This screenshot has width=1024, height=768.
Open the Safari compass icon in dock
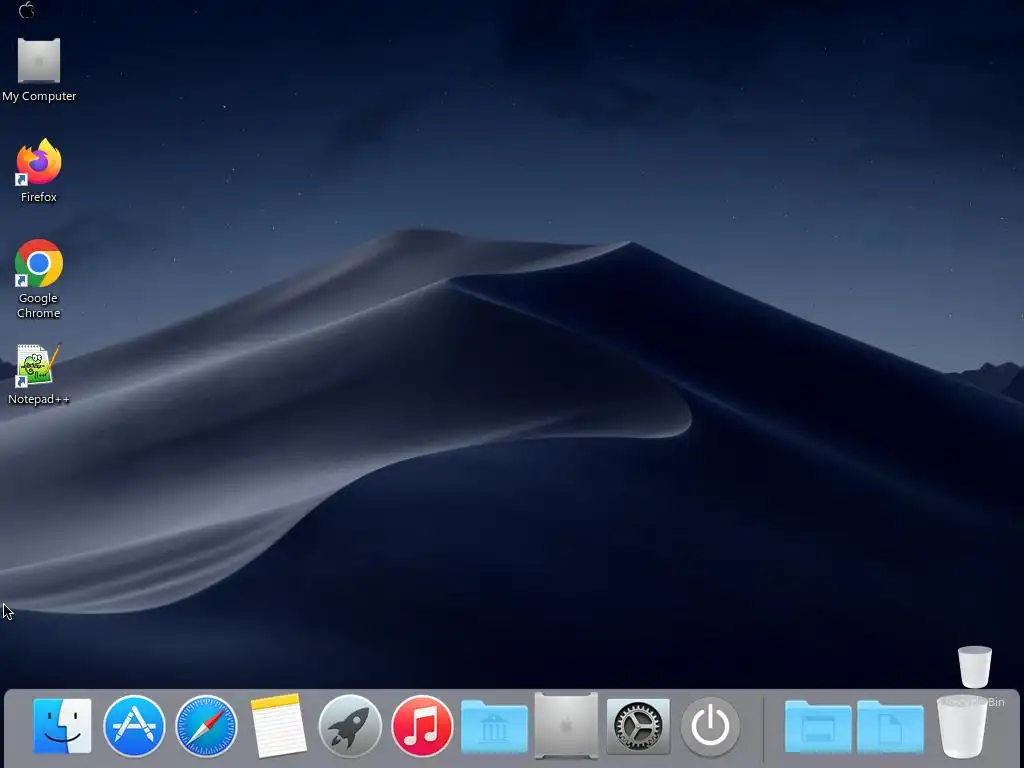tap(206, 726)
